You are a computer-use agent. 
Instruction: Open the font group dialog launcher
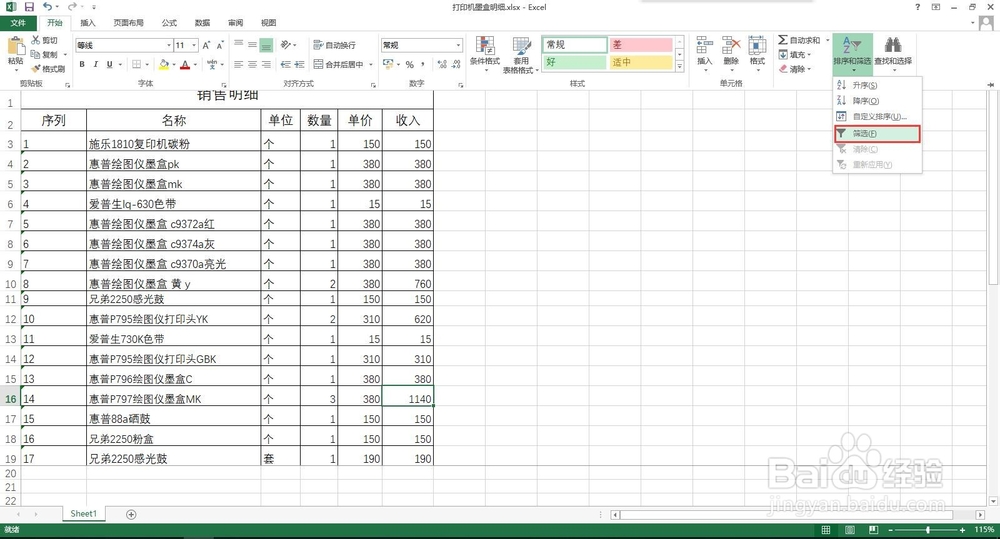tap(224, 84)
